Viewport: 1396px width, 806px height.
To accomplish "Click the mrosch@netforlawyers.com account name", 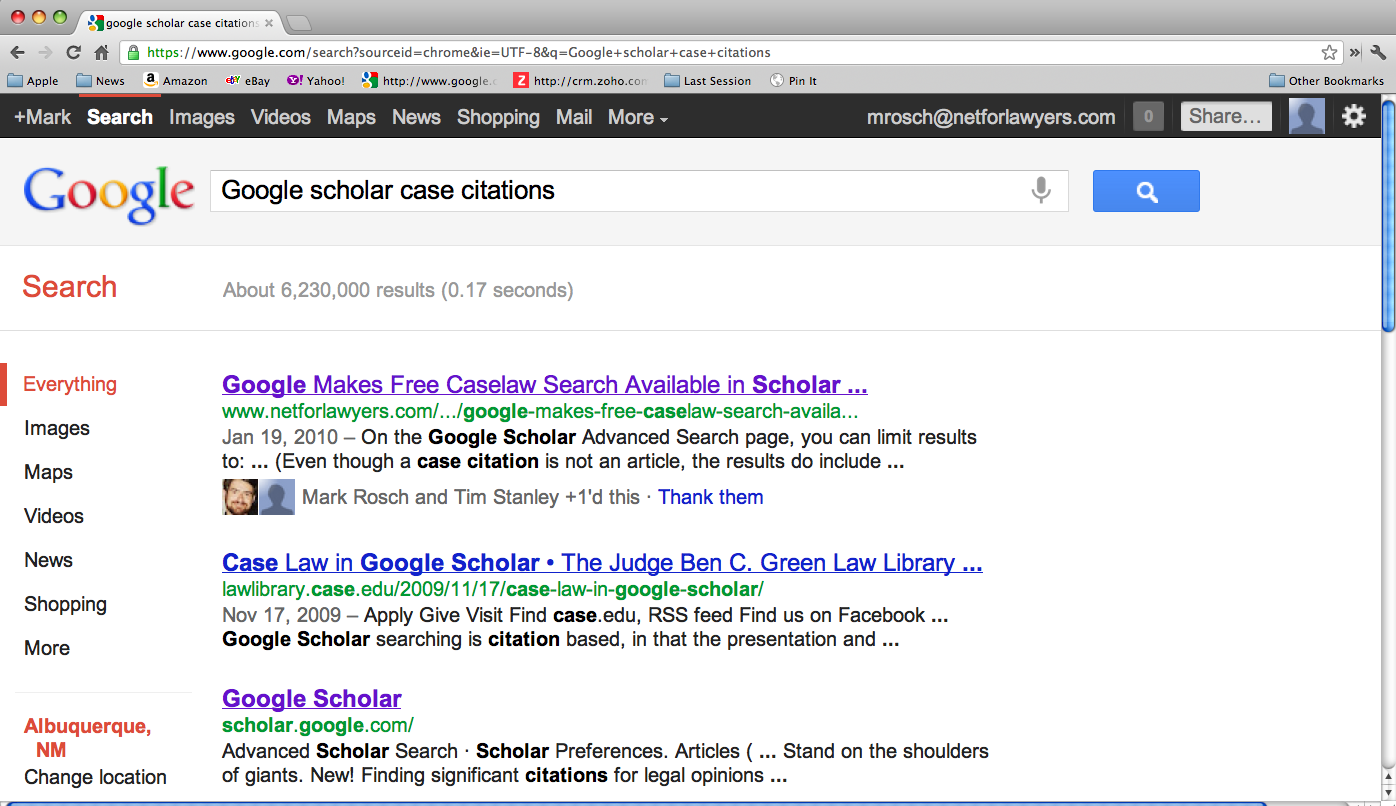I will click(x=990, y=117).
